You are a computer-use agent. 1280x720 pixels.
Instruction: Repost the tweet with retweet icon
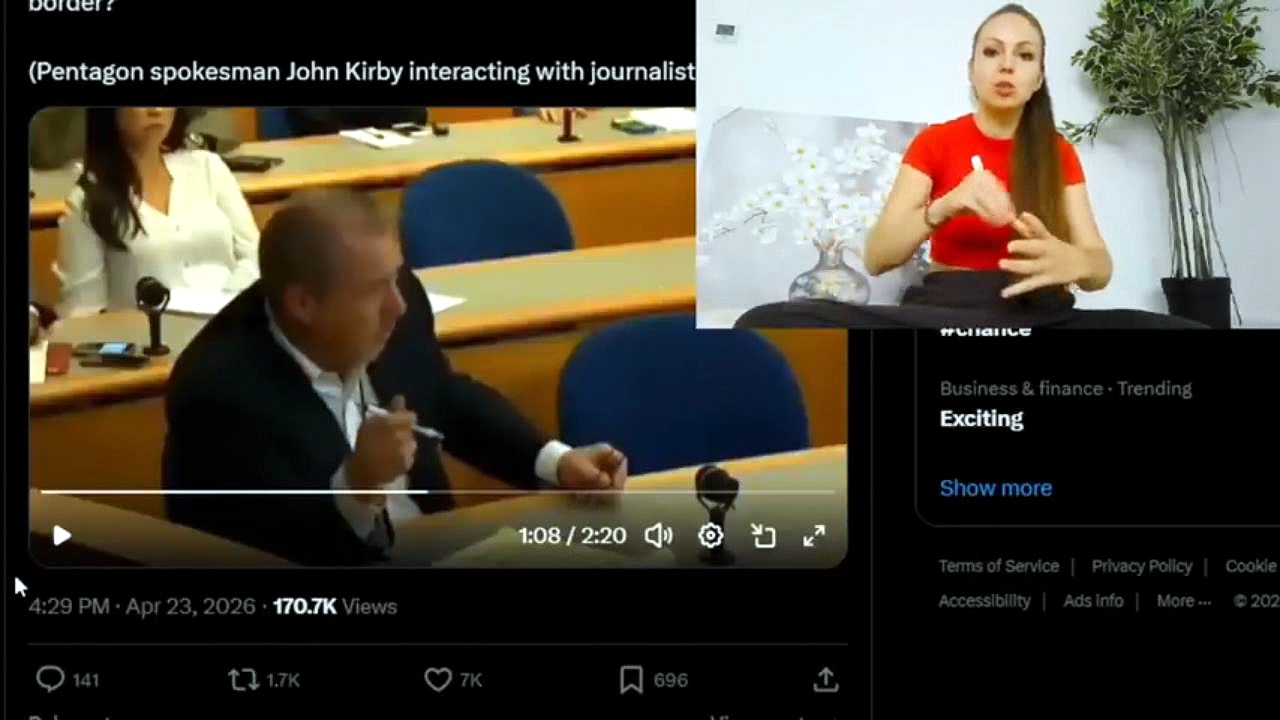click(243, 680)
